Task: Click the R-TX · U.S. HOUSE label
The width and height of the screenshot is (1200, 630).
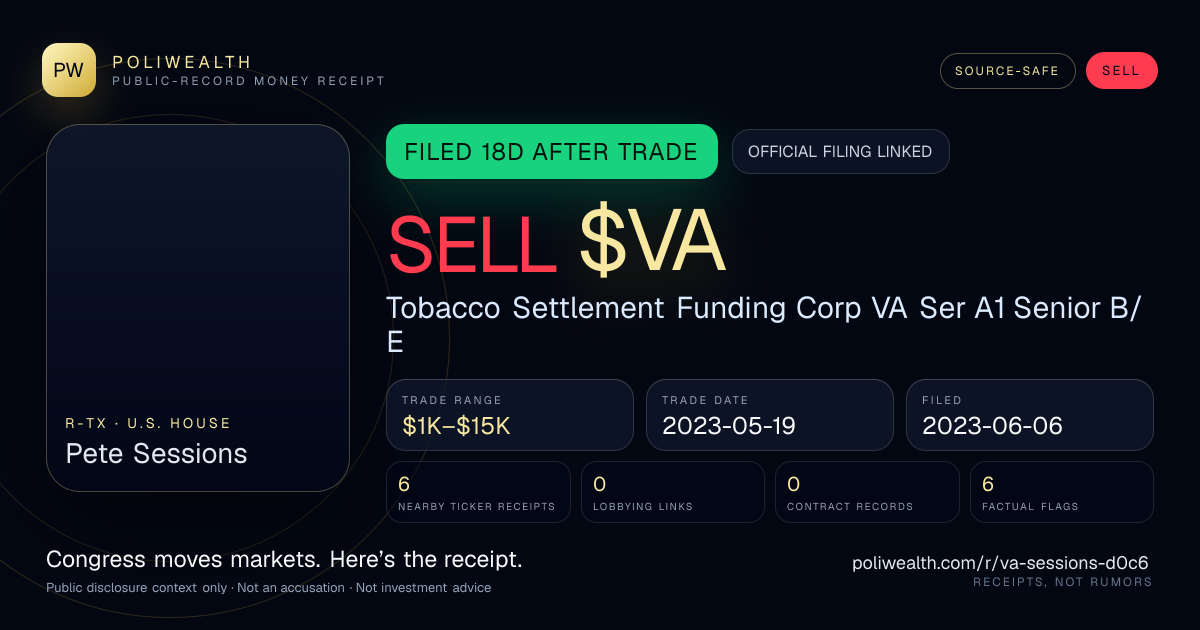Action: coord(148,423)
